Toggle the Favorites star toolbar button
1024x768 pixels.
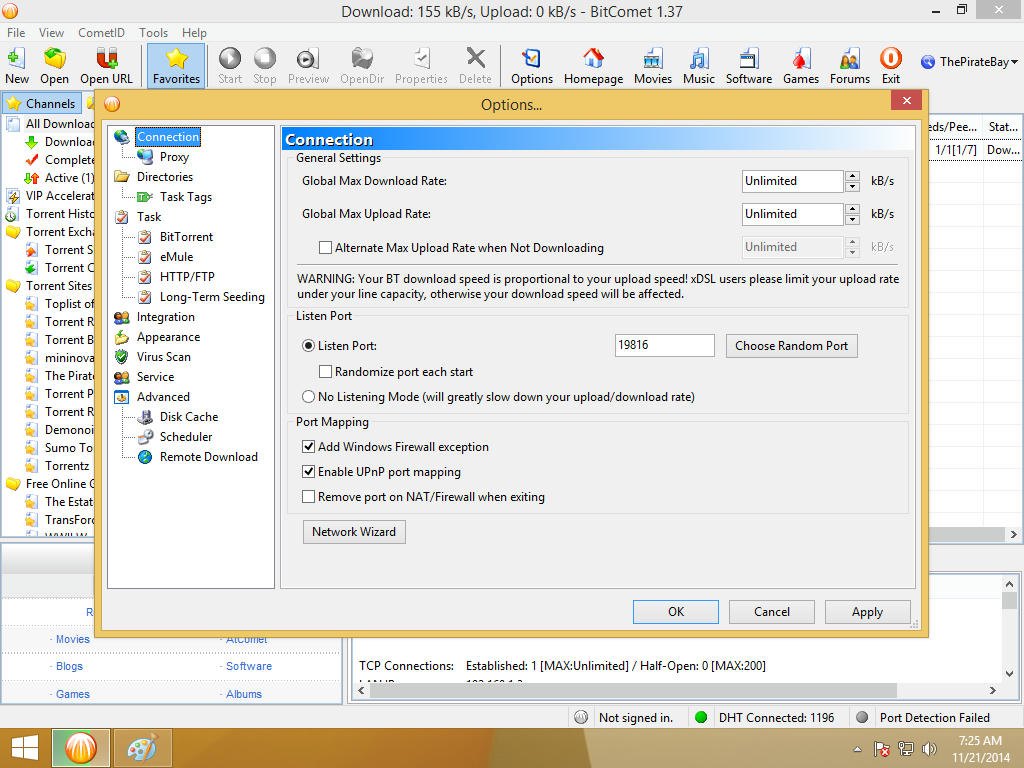click(176, 66)
